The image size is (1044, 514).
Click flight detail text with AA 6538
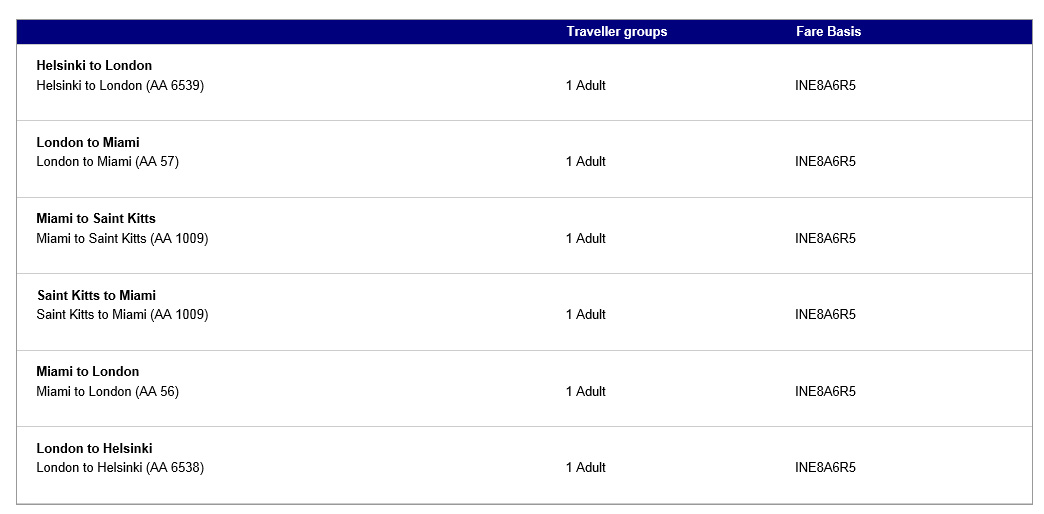point(120,468)
